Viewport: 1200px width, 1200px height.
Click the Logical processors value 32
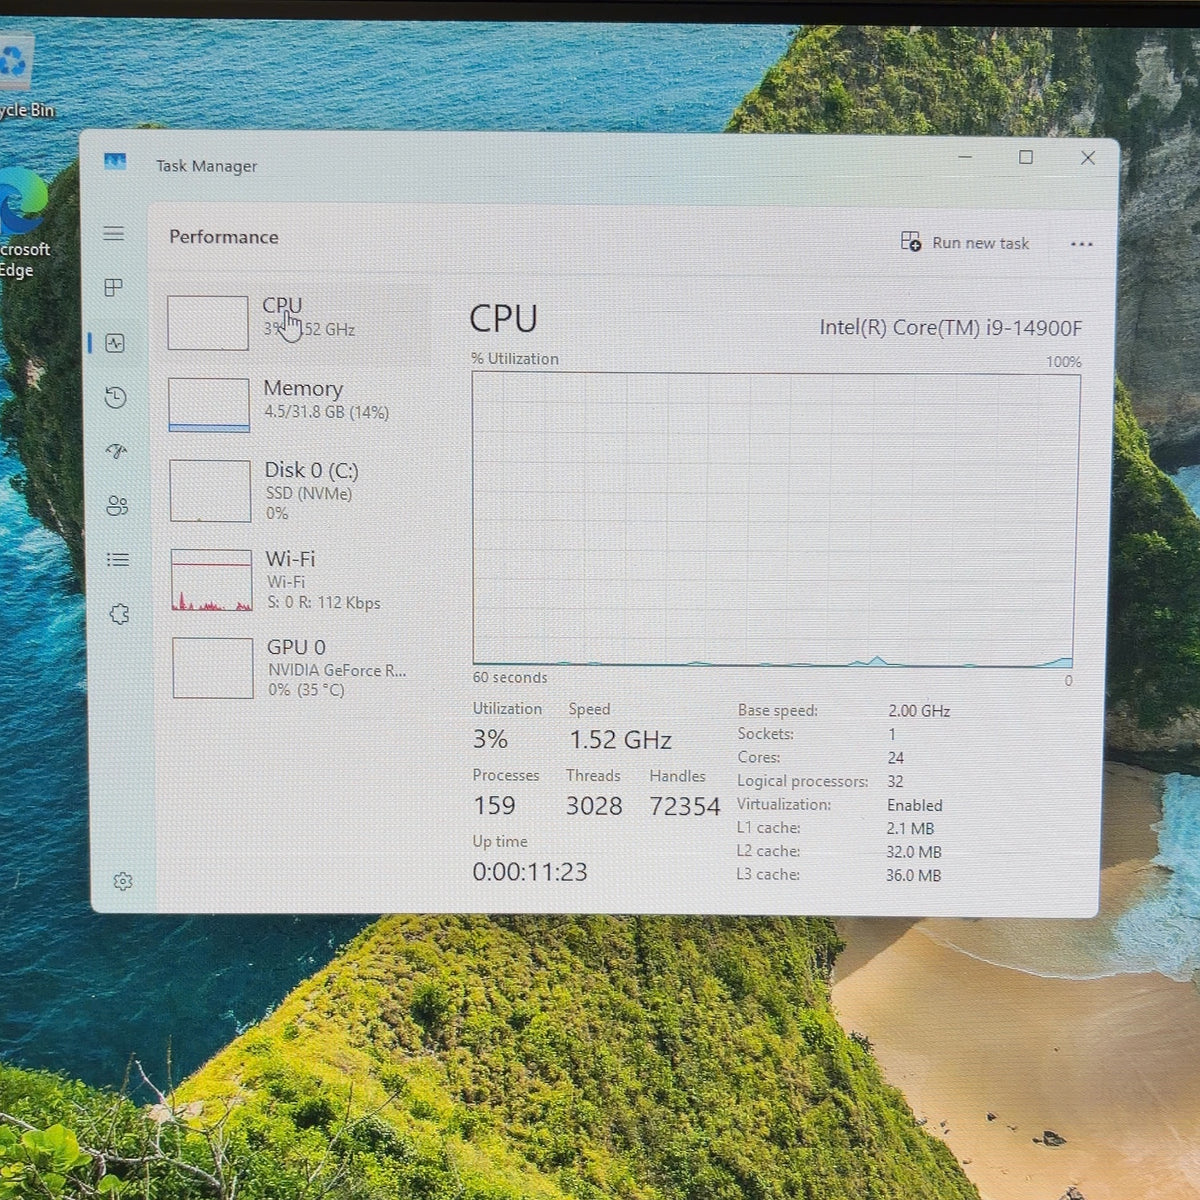coord(895,781)
